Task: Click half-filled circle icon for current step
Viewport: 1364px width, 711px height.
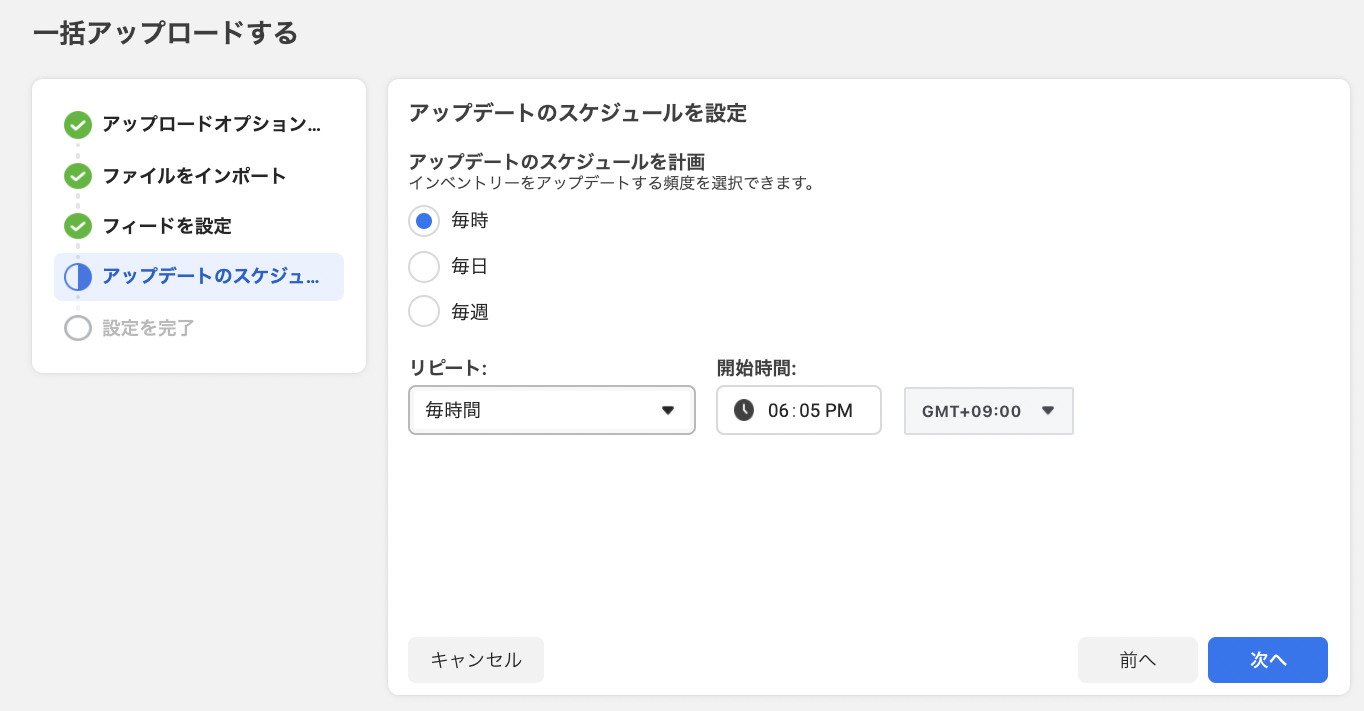Action: point(78,277)
